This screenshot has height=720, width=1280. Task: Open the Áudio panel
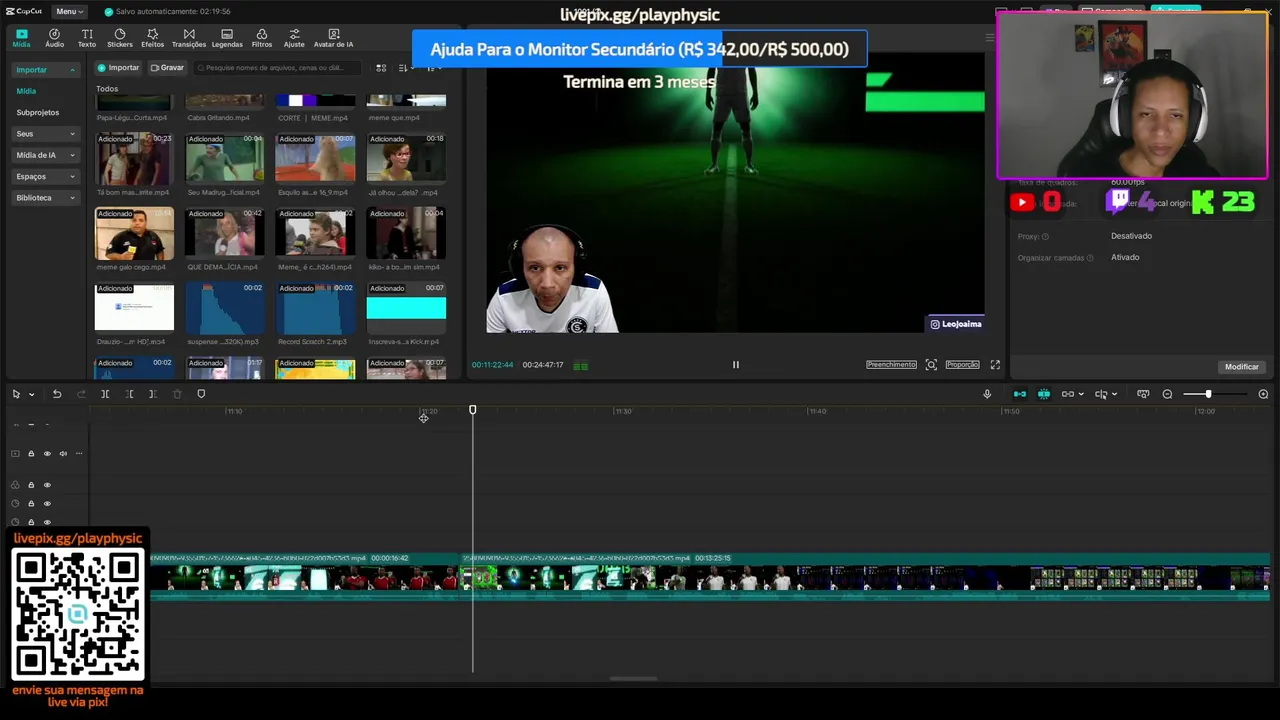click(x=54, y=38)
